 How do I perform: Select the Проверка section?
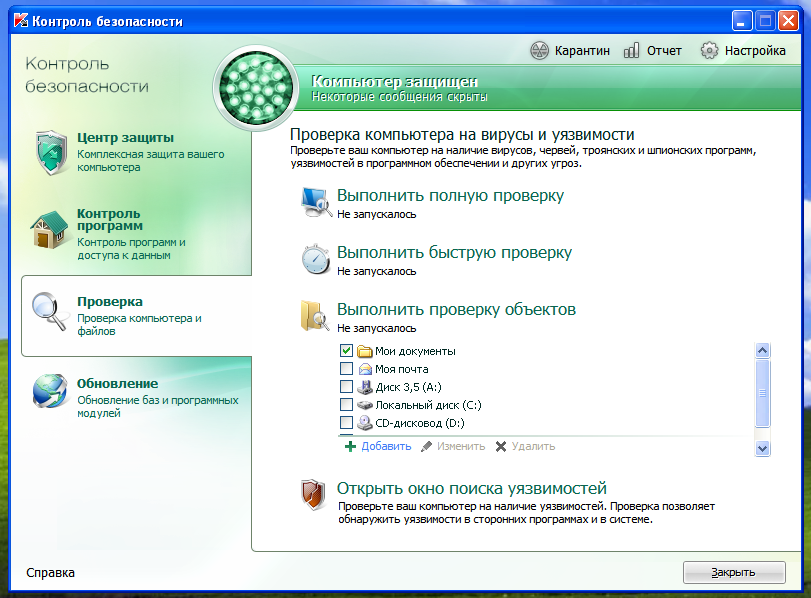click(136, 316)
